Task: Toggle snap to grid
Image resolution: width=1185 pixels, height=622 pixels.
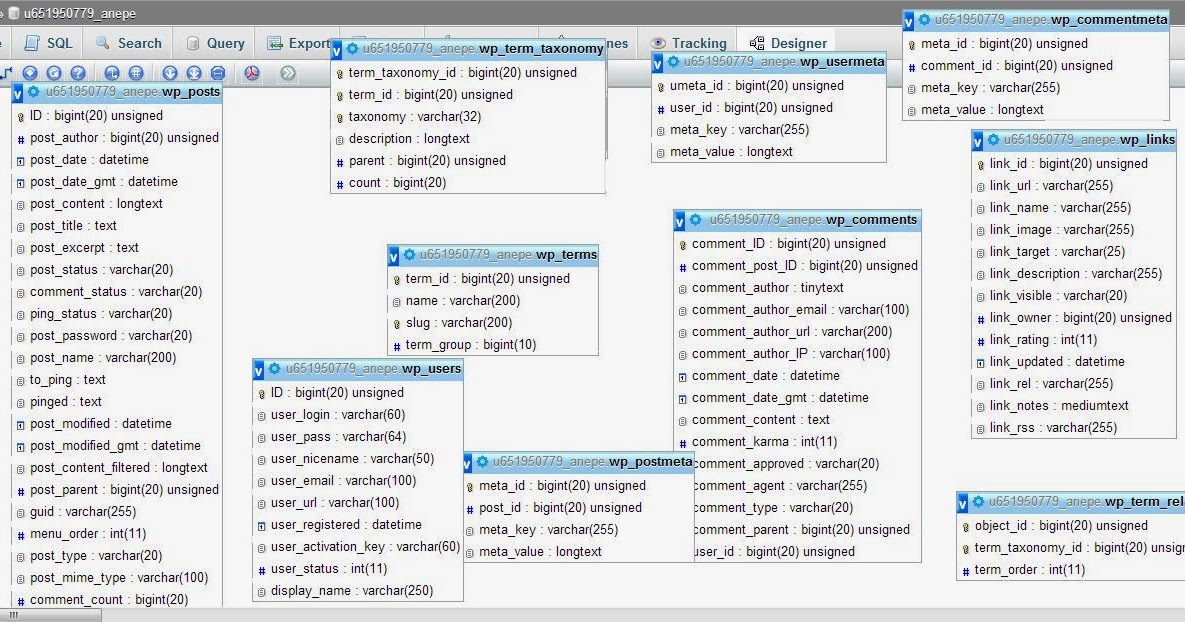Action: tap(137, 72)
